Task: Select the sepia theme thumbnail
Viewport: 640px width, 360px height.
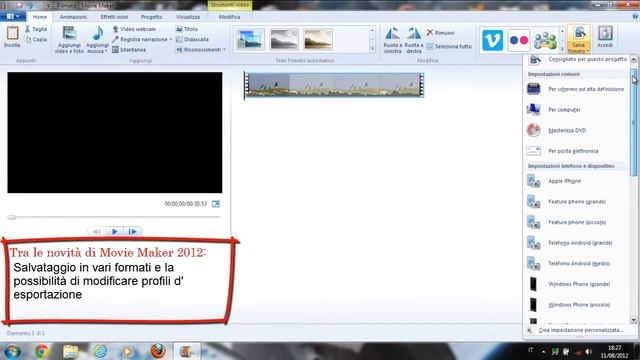Action: tap(318, 40)
